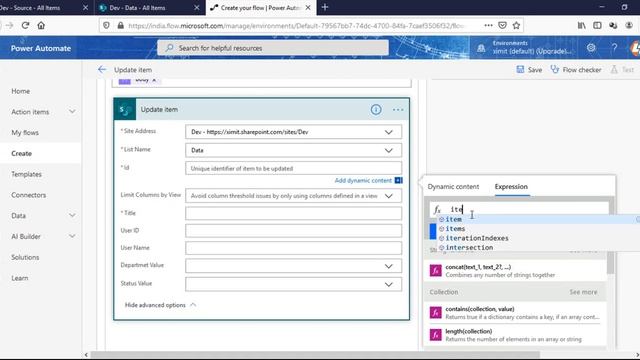Click the horizontal scrollbar at the bottom
Screen dimensions: 640x360
[x=314, y=355]
